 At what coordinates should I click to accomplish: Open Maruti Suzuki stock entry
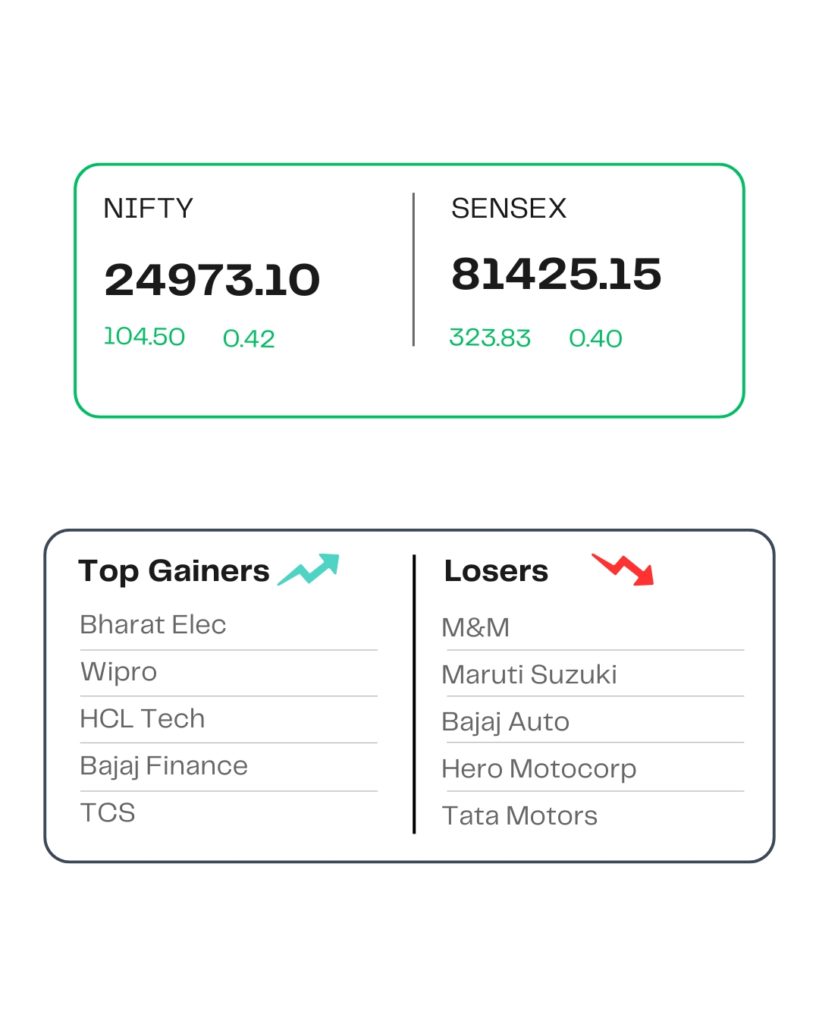coord(529,675)
